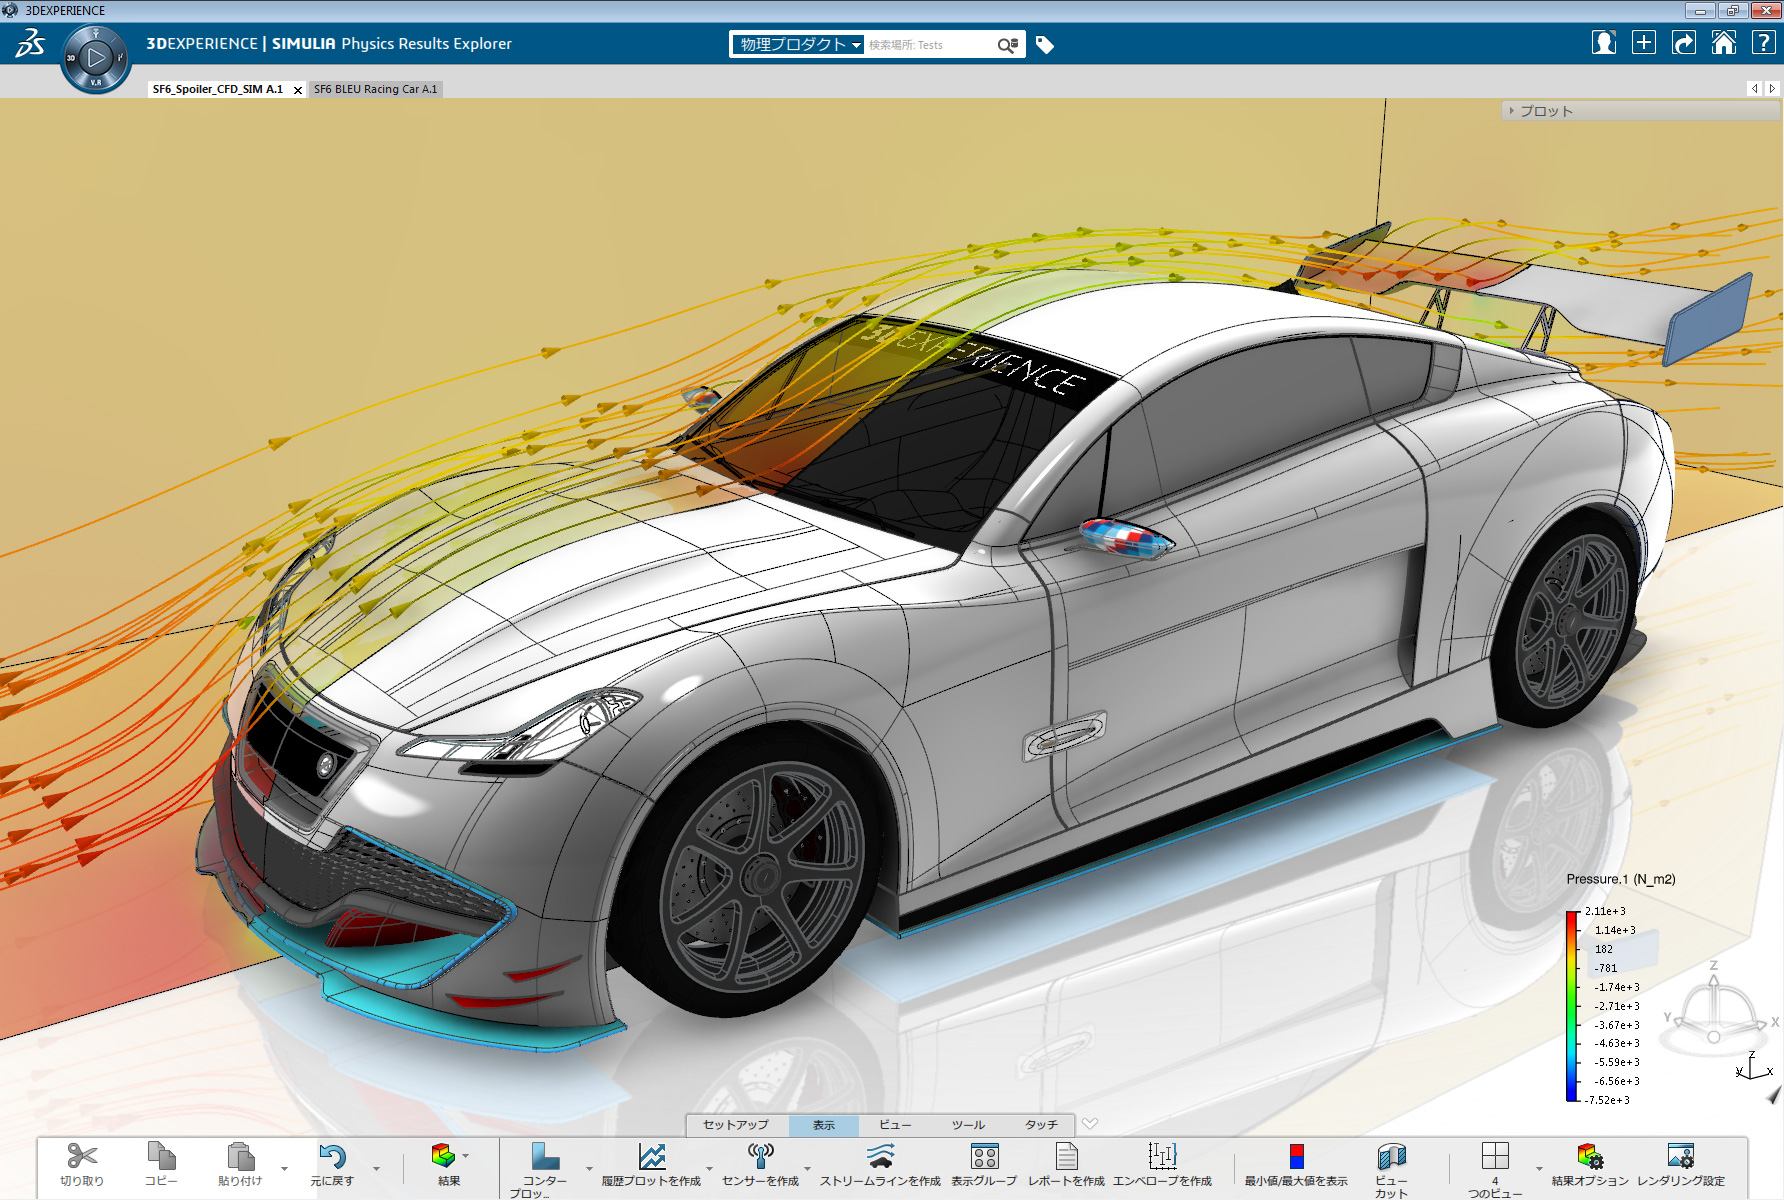Click the Pressure.1 (N_m2) legend title
The image size is (1784, 1200).
pyautogui.click(x=1621, y=879)
